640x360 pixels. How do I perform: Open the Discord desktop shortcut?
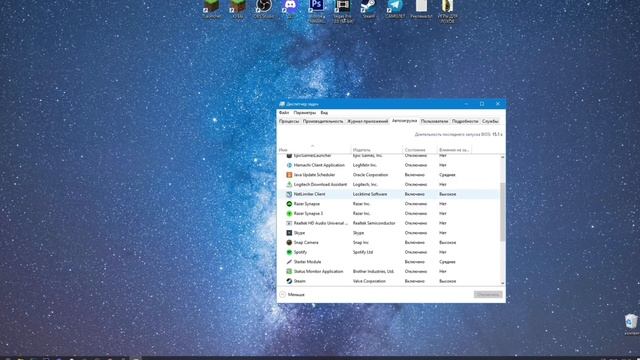point(290,8)
